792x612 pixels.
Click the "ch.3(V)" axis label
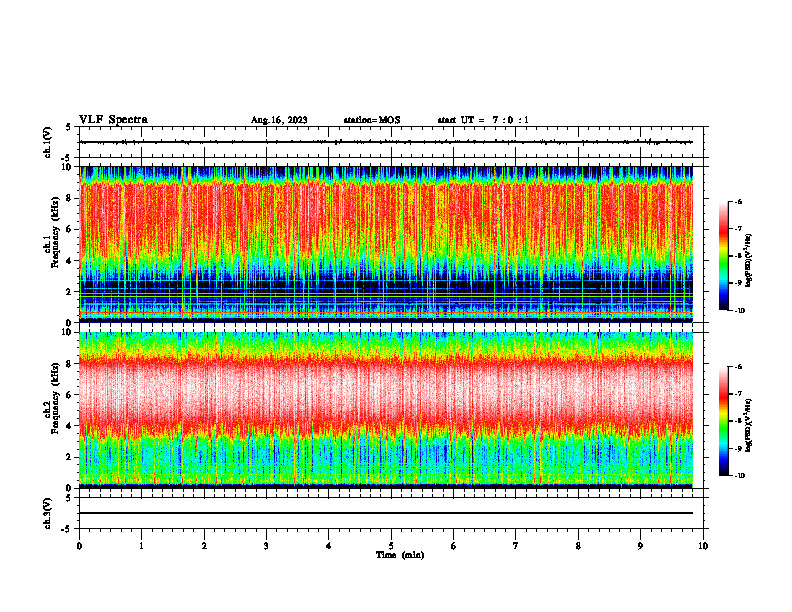tap(47, 513)
